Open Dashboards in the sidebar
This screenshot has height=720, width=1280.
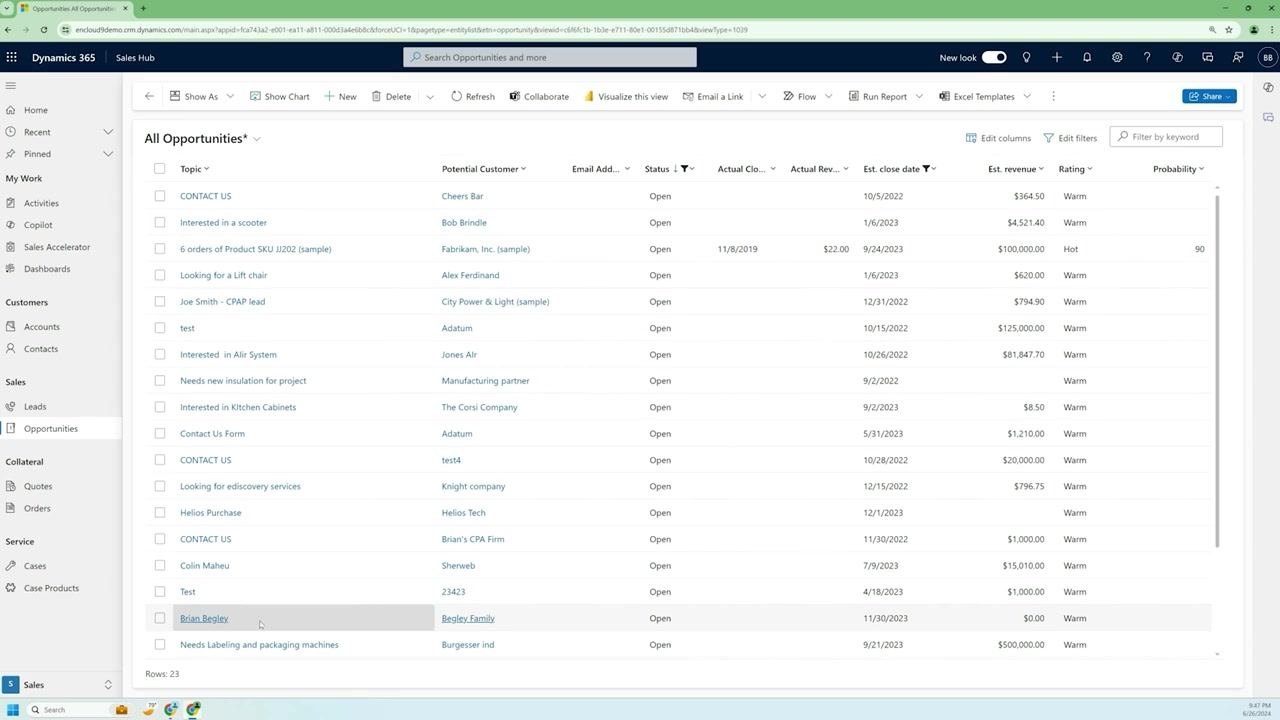[47, 269]
